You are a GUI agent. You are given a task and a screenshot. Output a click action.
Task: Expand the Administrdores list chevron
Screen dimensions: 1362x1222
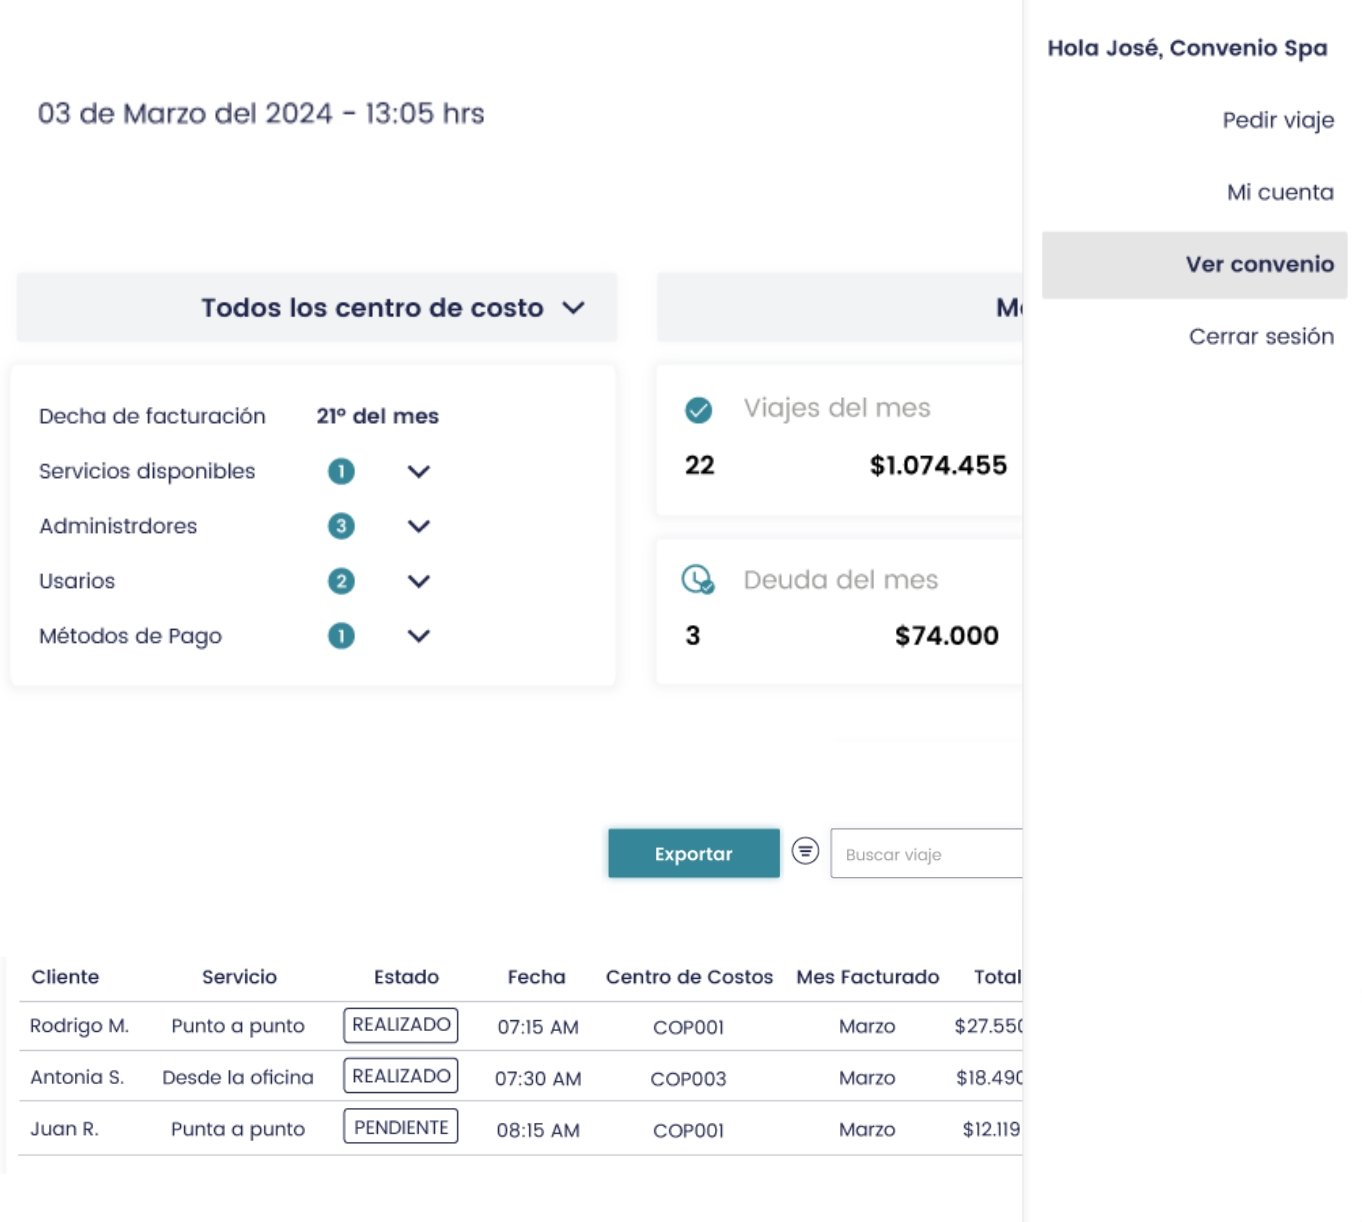pyautogui.click(x=419, y=526)
